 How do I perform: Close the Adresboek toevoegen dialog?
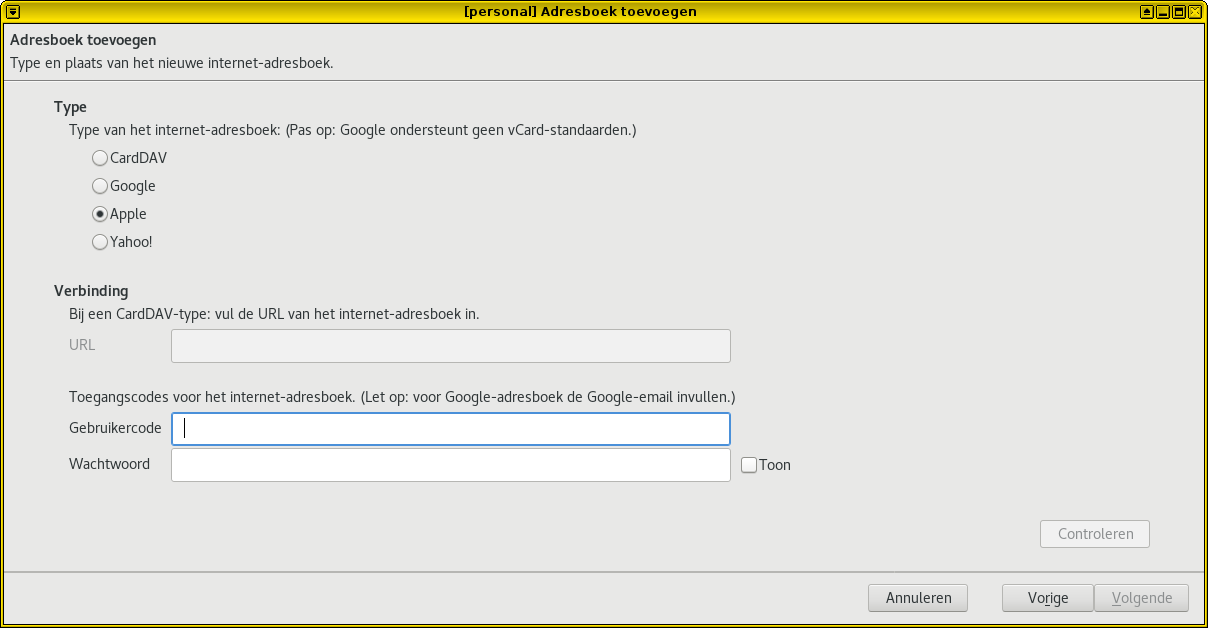pyautogui.click(x=1194, y=12)
